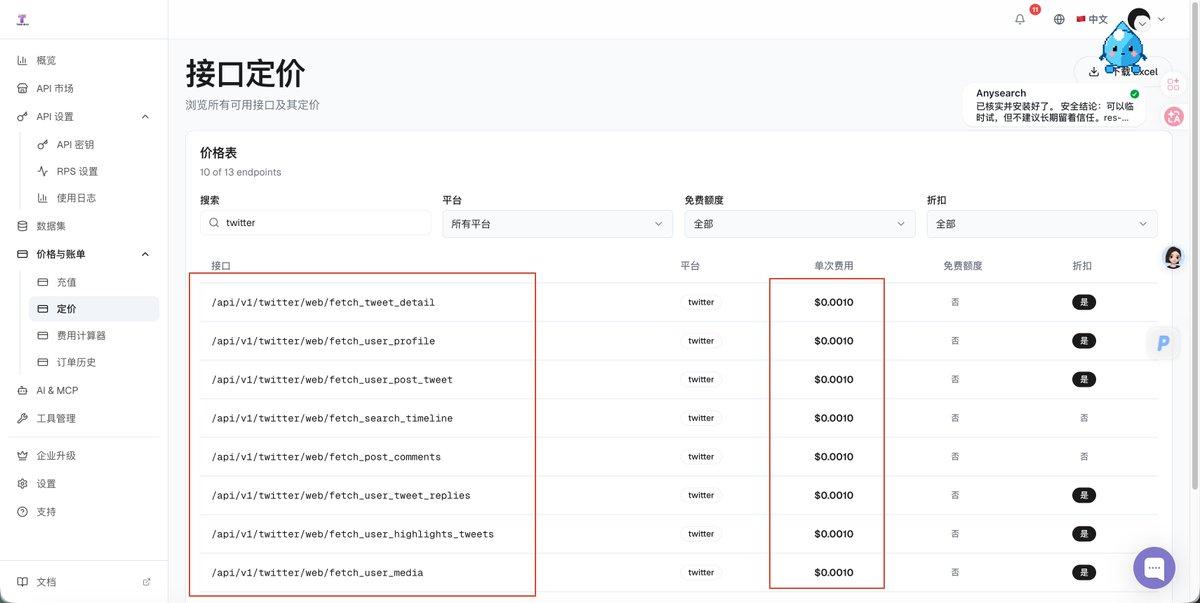Viewport: 1200px width, 603px height.
Task: Sort by 单次费用 column header
Action: [x=834, y=266]
